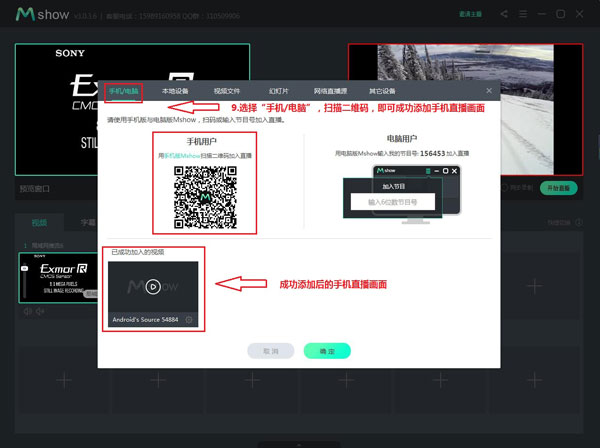This screenshot has height=448, width=600.
Task: Open the 网络直播源 tab
Action: (330, 91)
